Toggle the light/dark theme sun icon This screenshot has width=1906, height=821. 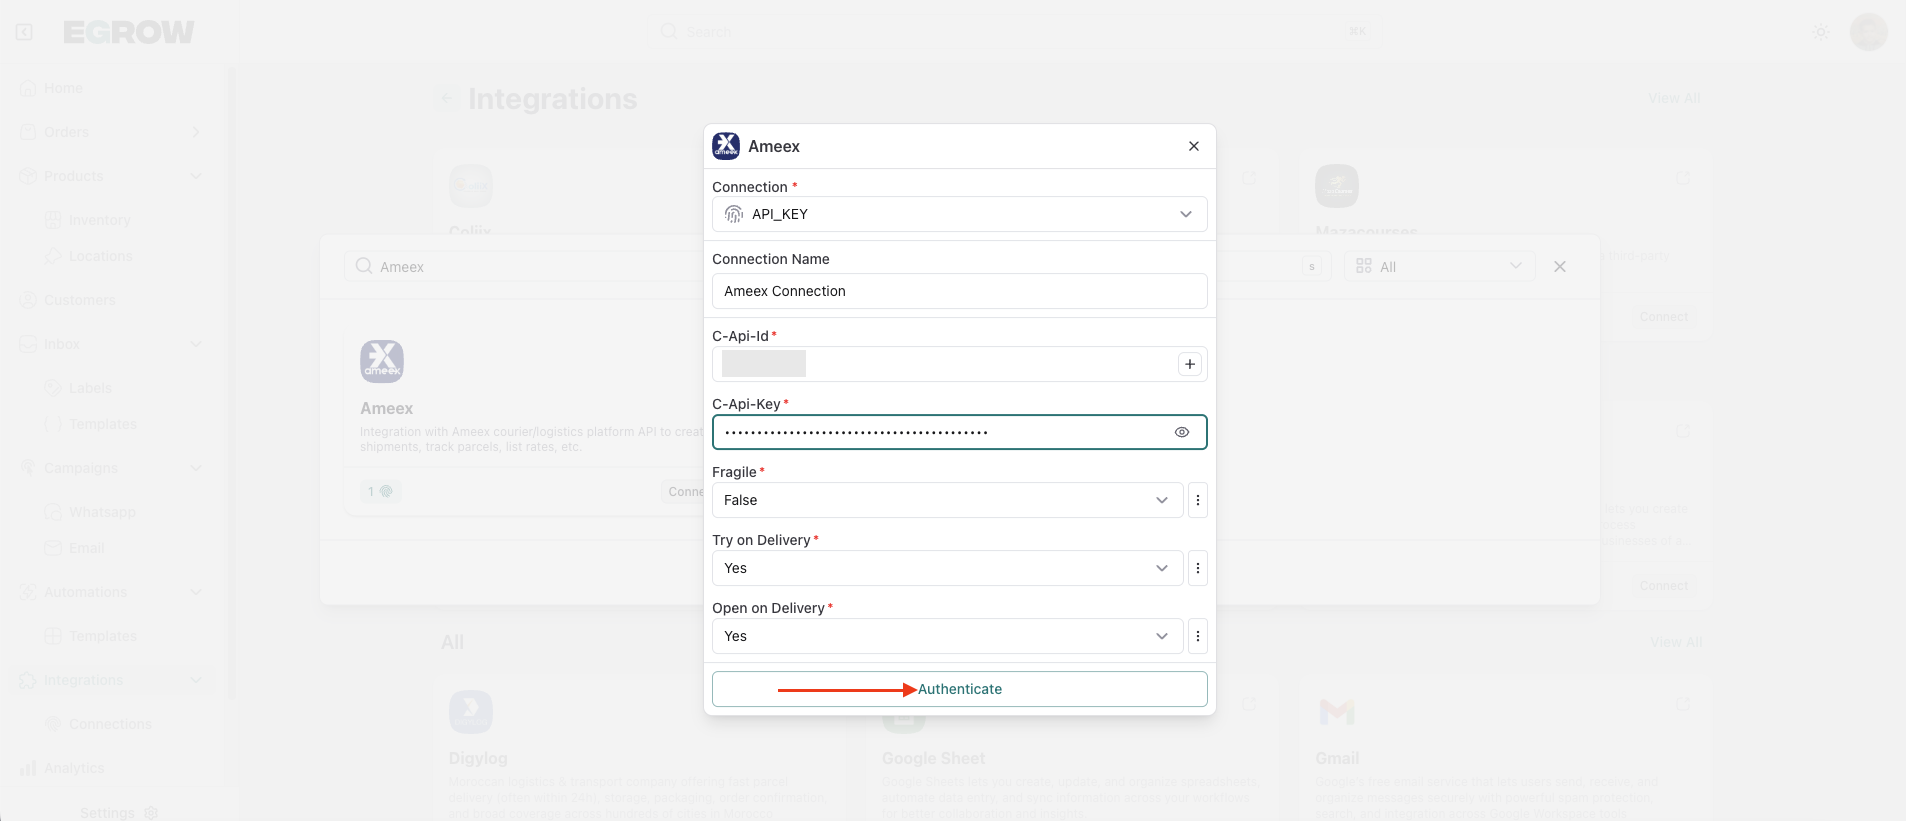[1821, 32]
